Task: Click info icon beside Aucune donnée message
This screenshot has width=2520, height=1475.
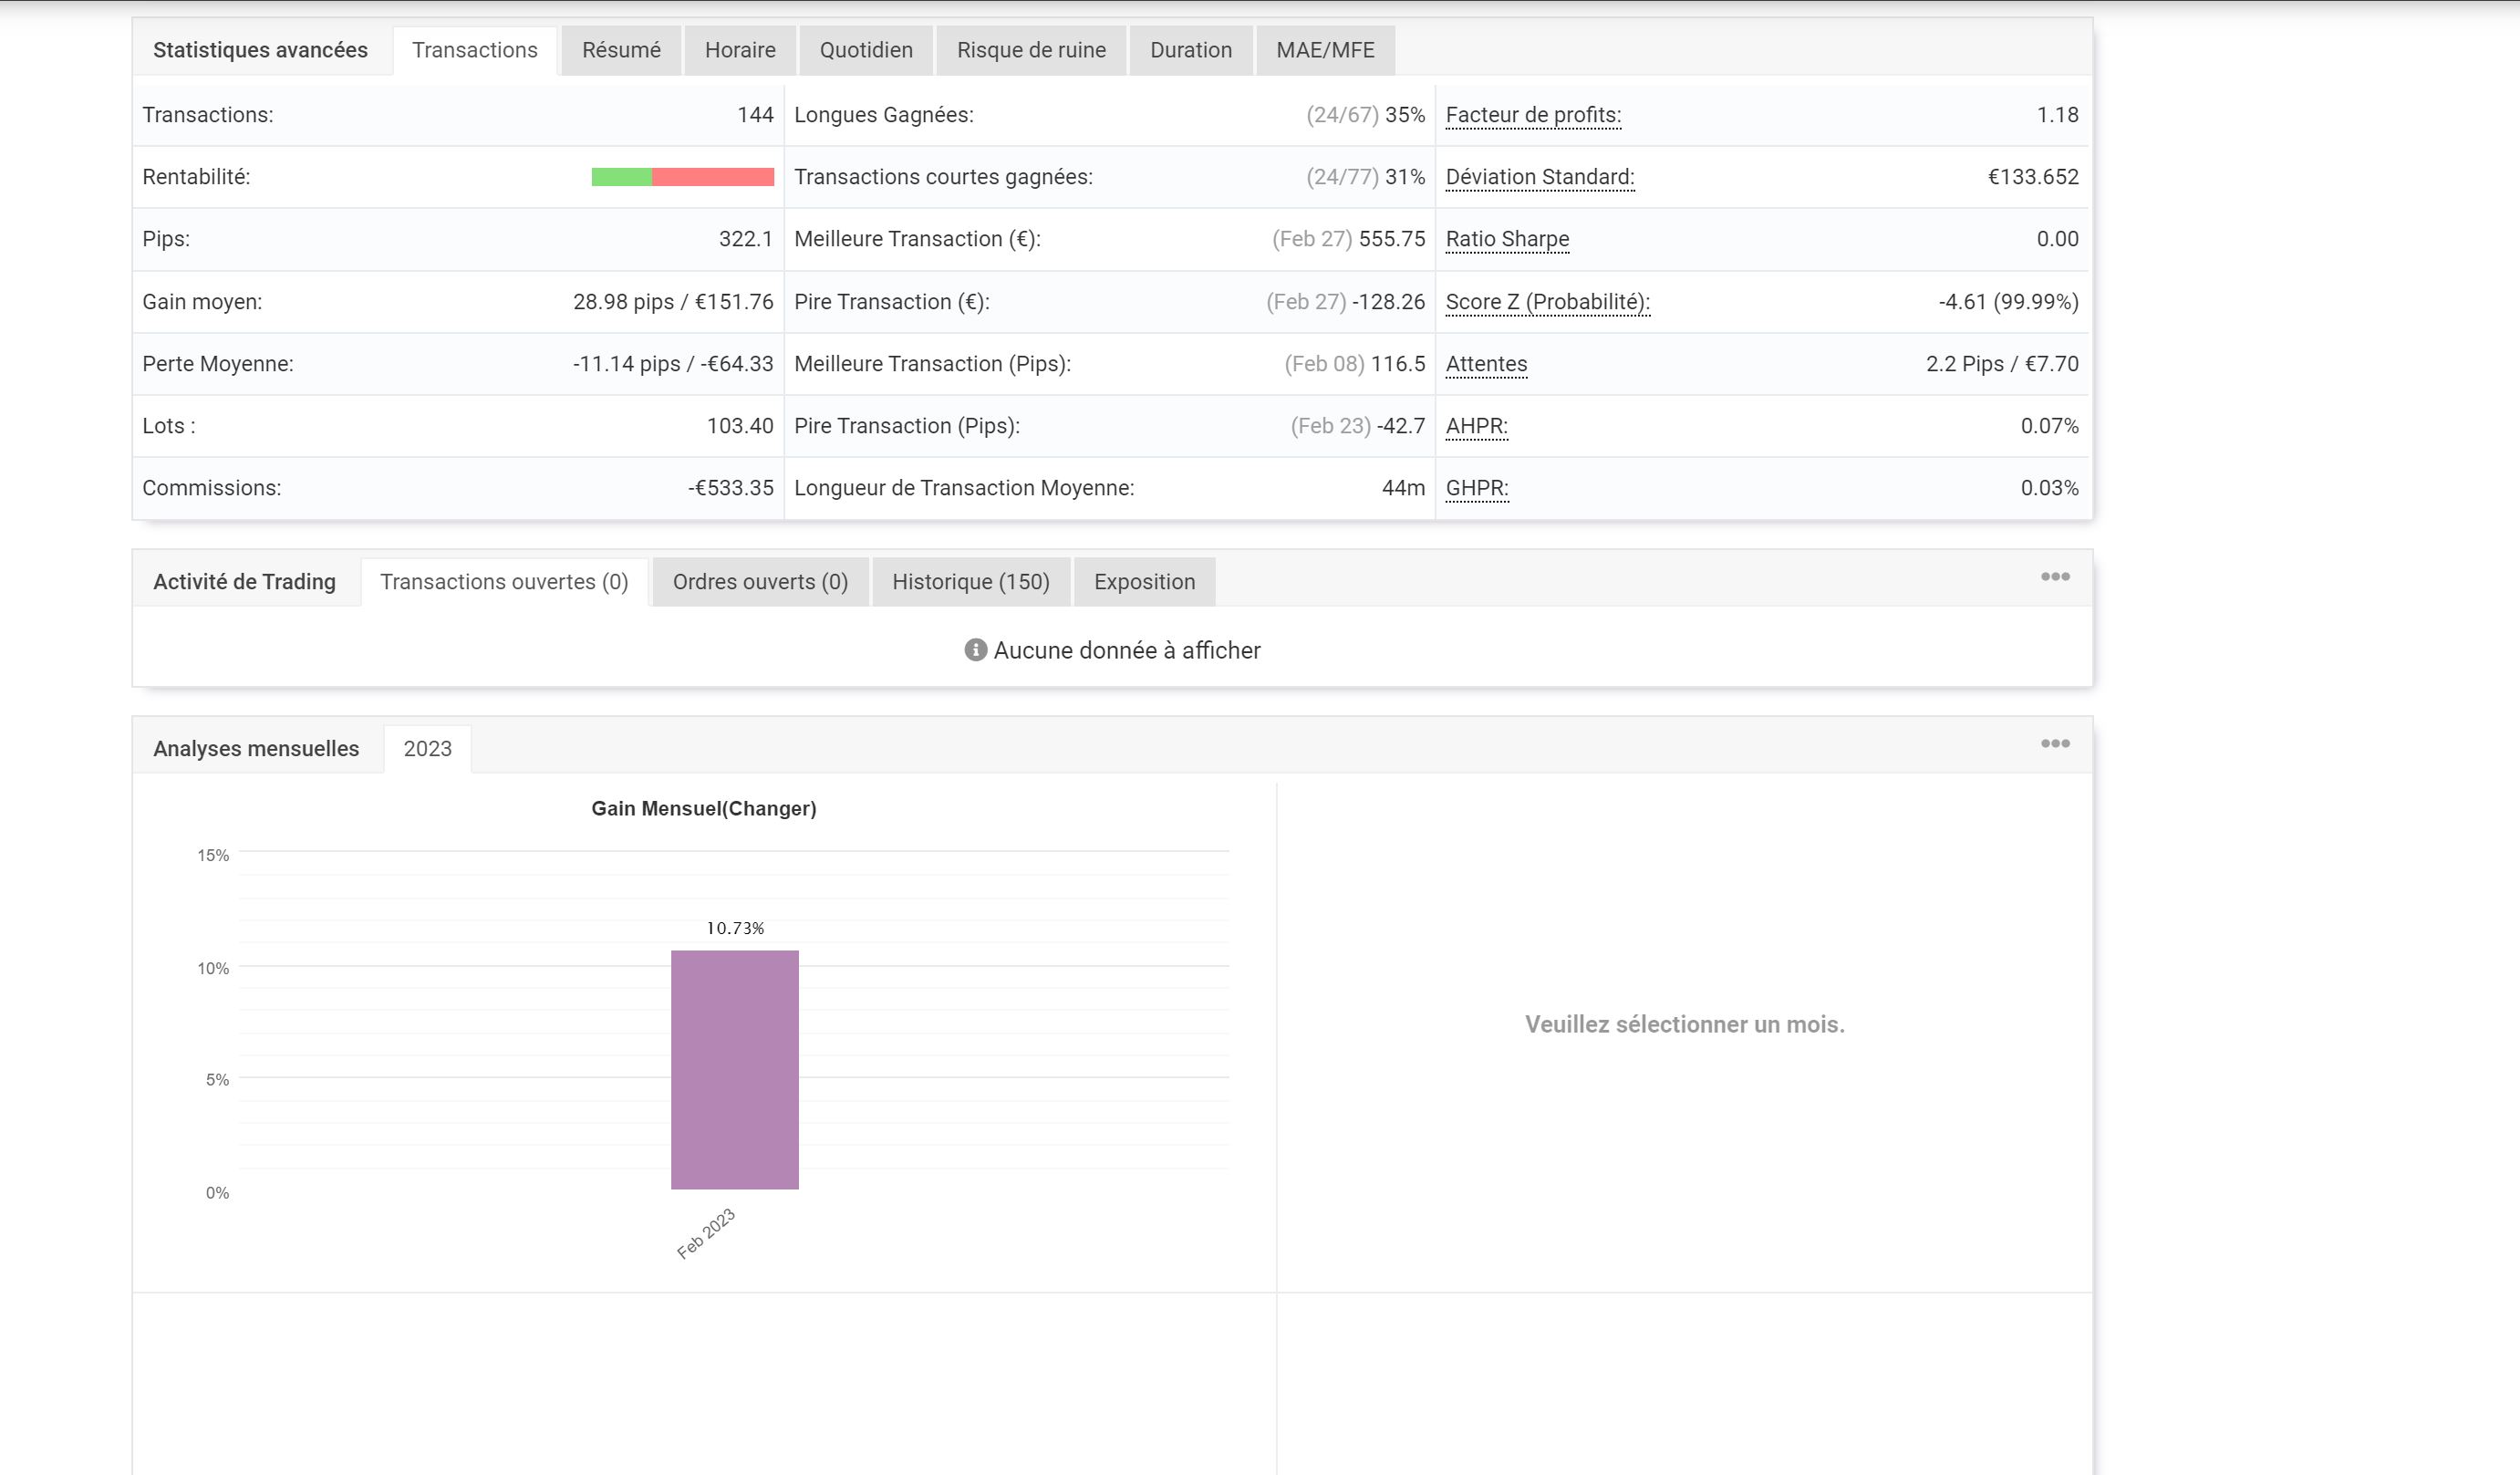Action: click(x=975, y=651)
